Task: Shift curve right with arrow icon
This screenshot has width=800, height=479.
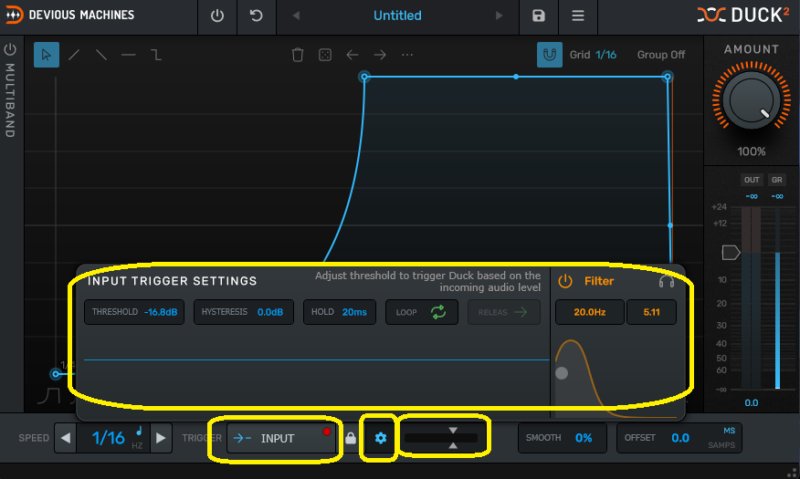Action: tap(380, 55)
